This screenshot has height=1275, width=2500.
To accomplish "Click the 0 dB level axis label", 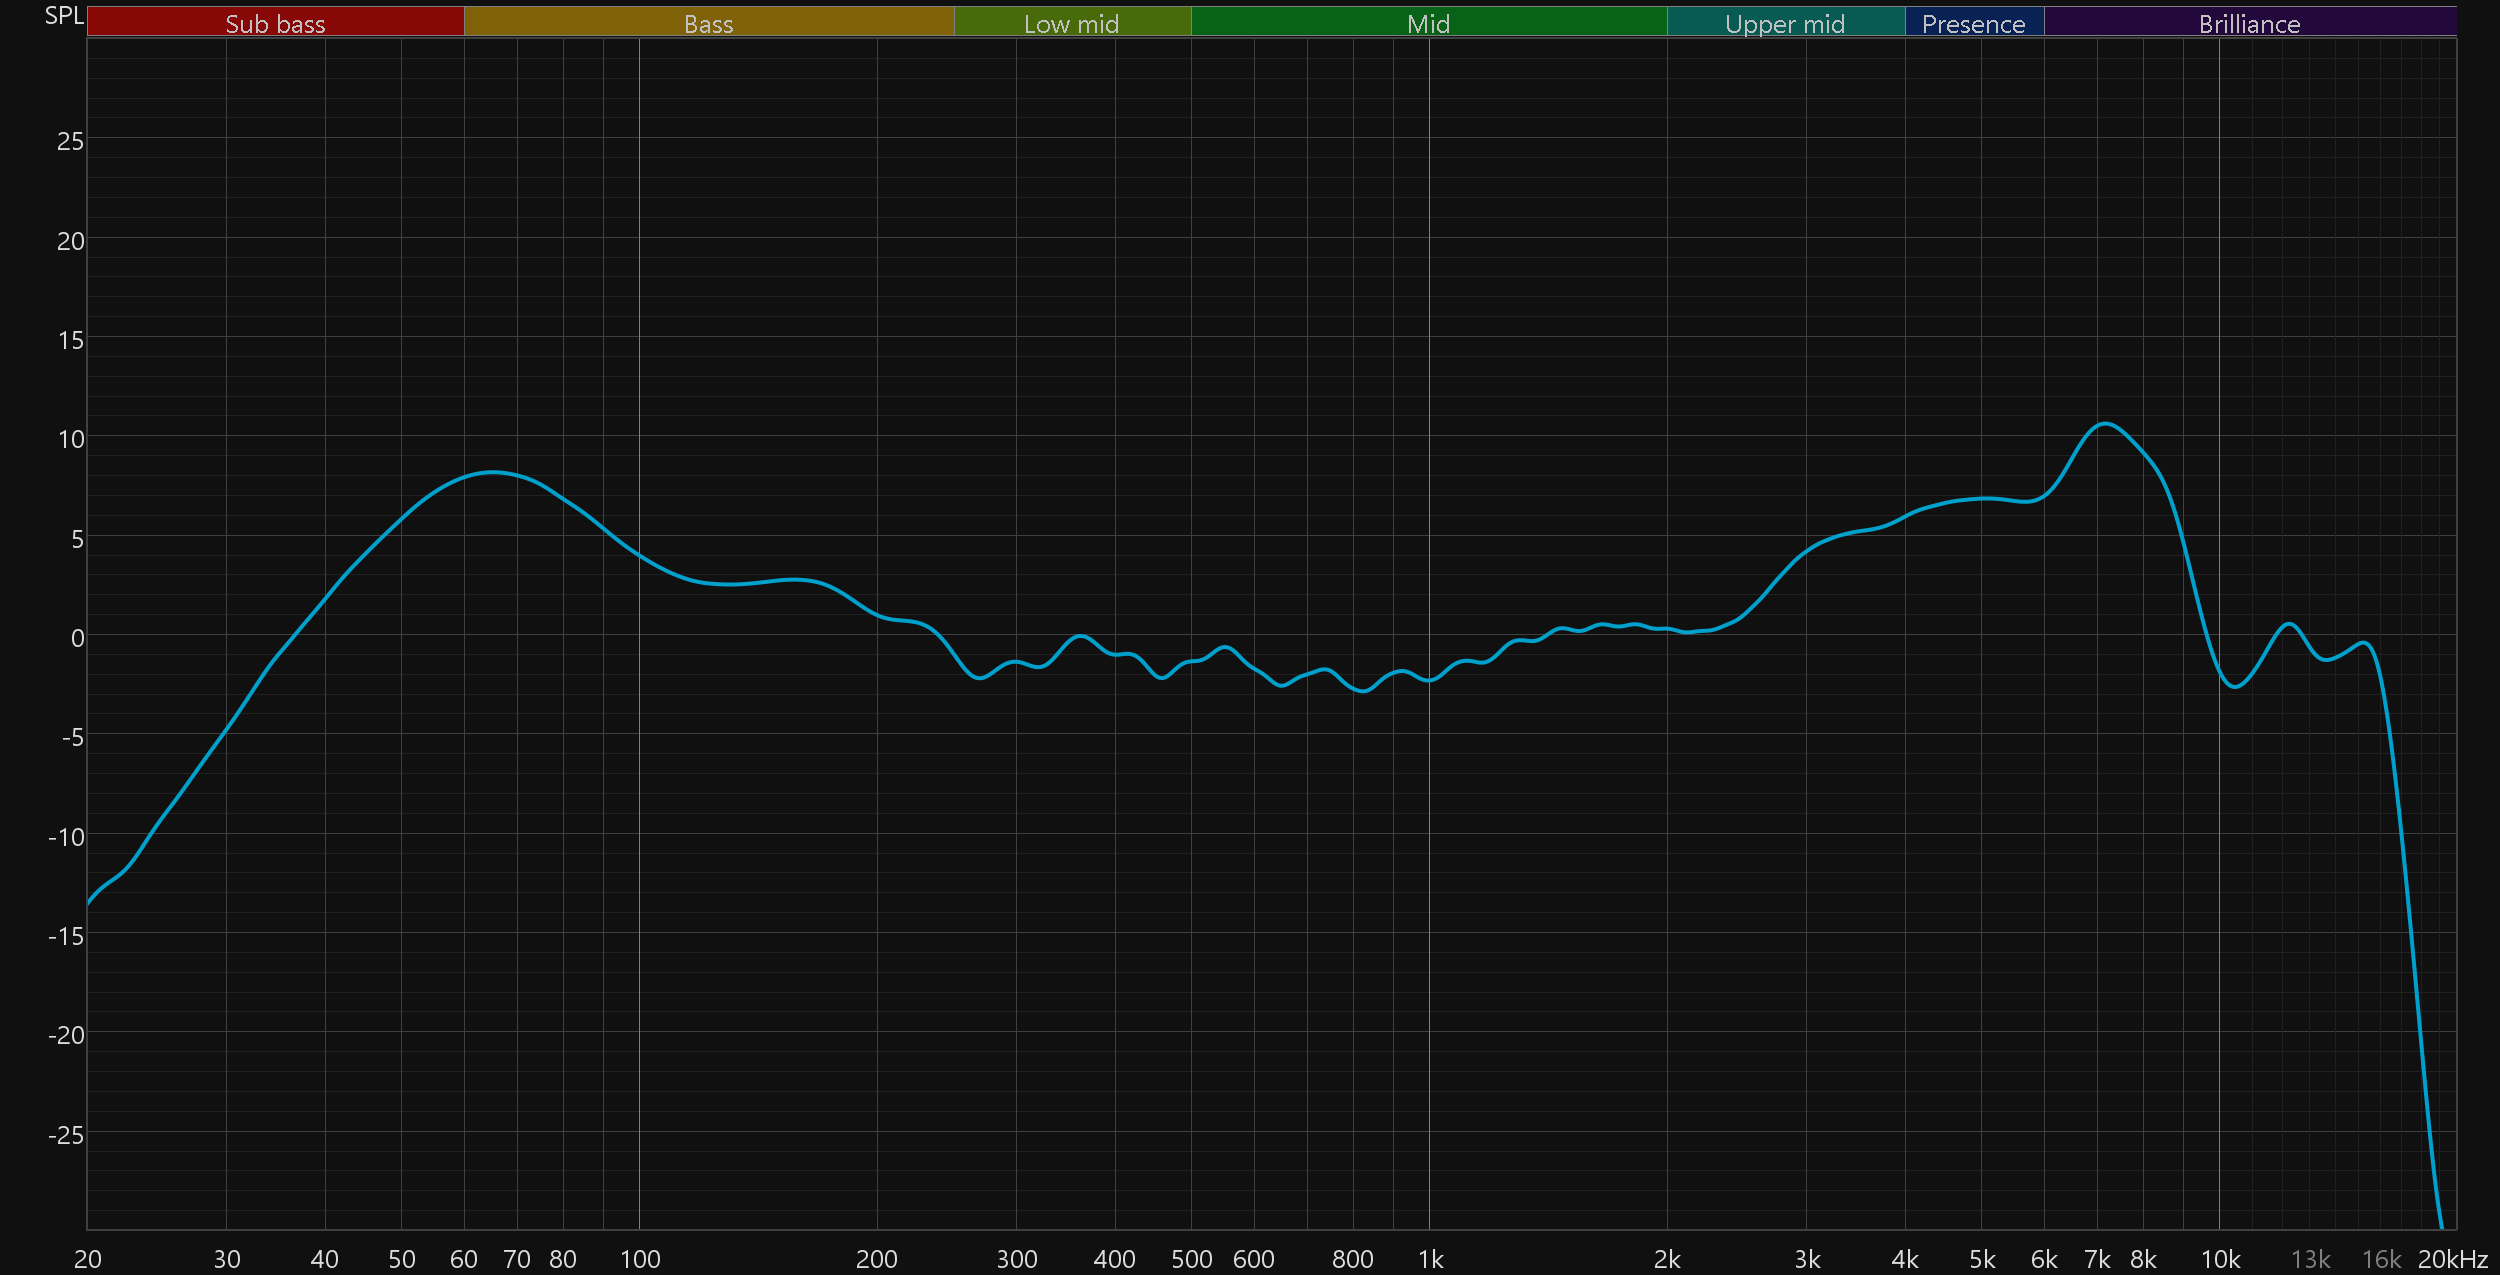I will click(77, 638).
